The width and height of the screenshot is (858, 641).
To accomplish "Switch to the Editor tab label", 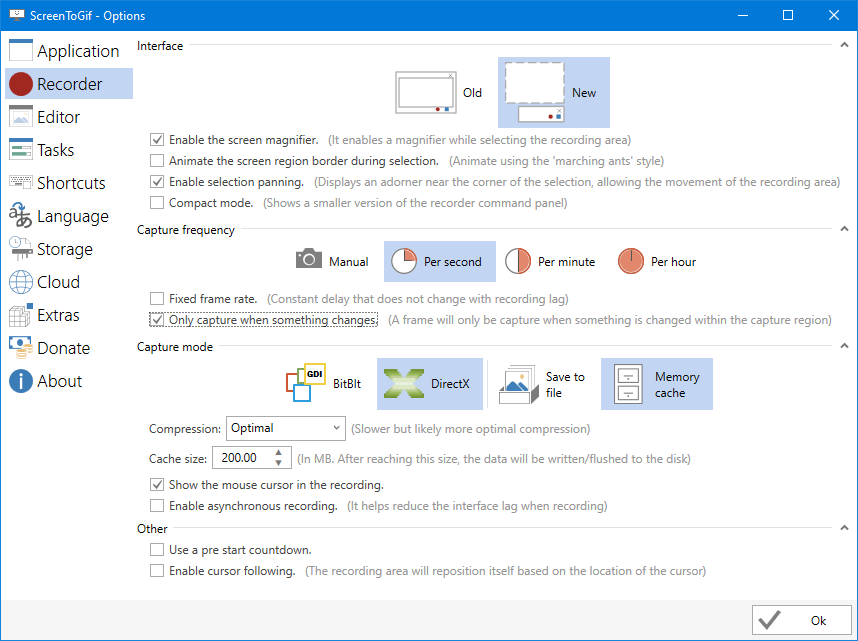I will click(59, 117).
